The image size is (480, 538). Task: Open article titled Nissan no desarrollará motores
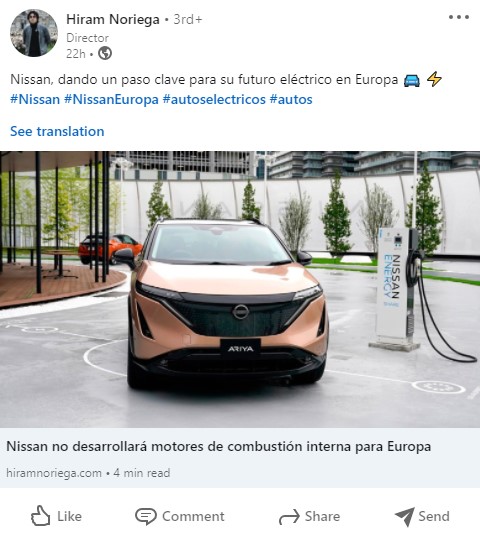coord(219,446)
